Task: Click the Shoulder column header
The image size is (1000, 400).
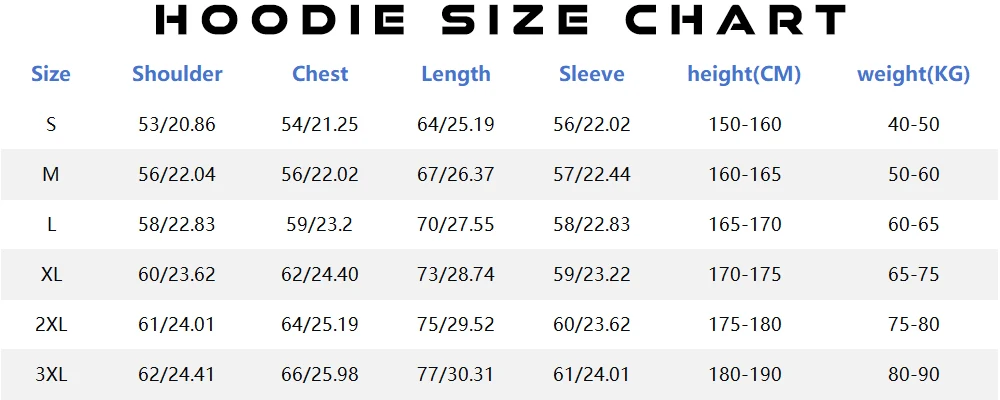Action: [177, 74]
